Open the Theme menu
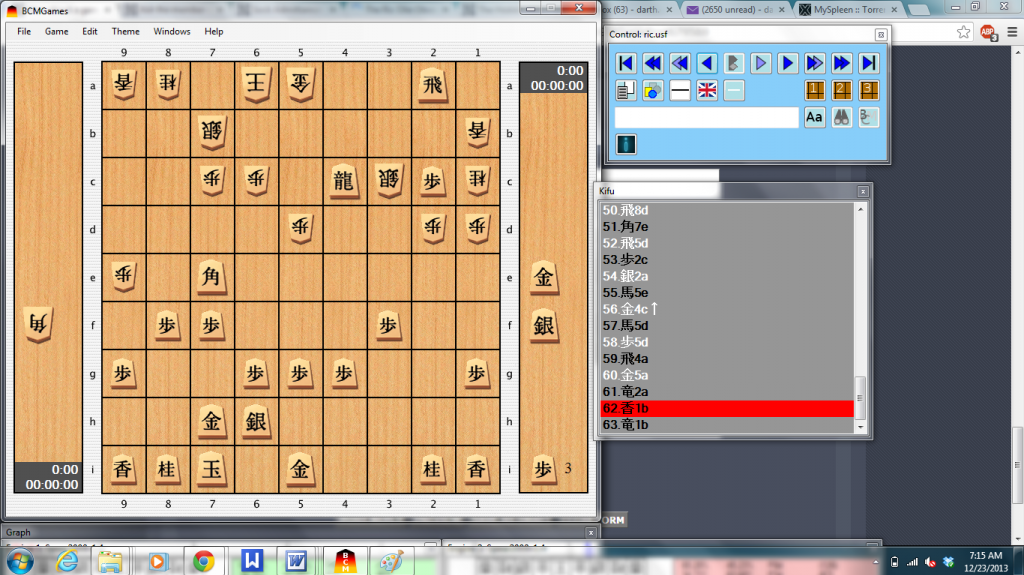 [125, 31]
